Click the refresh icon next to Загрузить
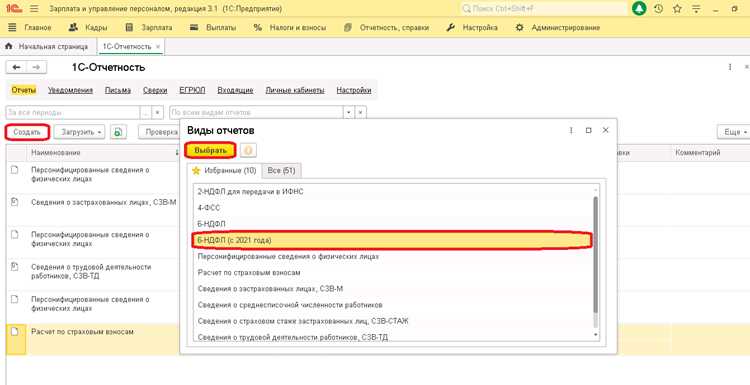 click(x=118, y=132)
